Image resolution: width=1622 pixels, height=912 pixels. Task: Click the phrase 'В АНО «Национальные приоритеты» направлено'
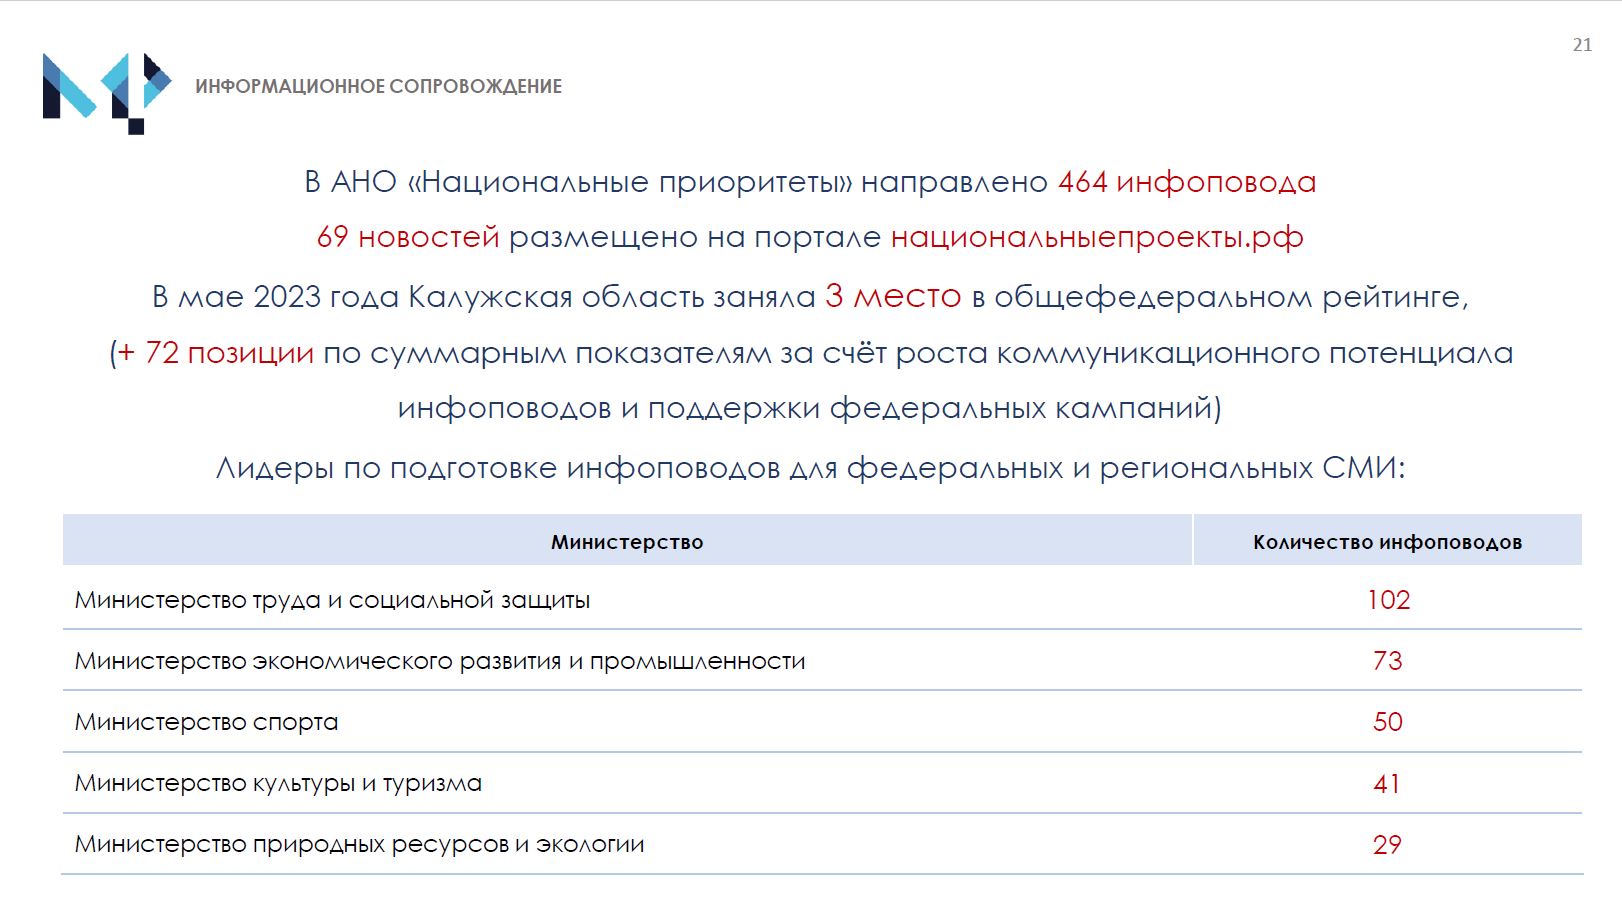pos(676,182)
